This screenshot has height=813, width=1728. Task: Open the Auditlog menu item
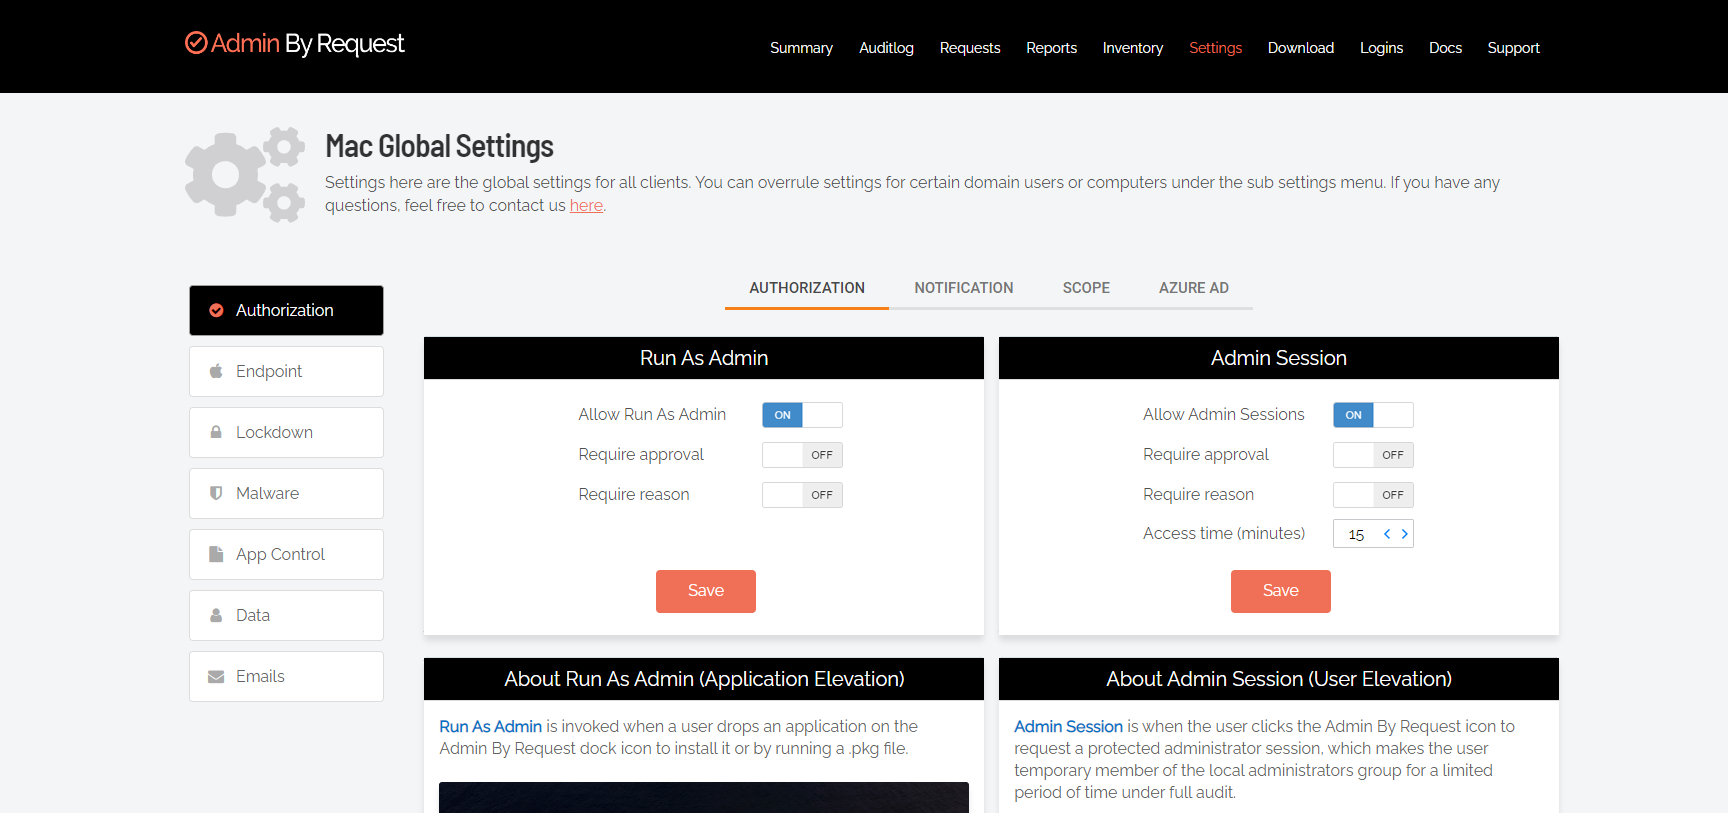point(886,48)
